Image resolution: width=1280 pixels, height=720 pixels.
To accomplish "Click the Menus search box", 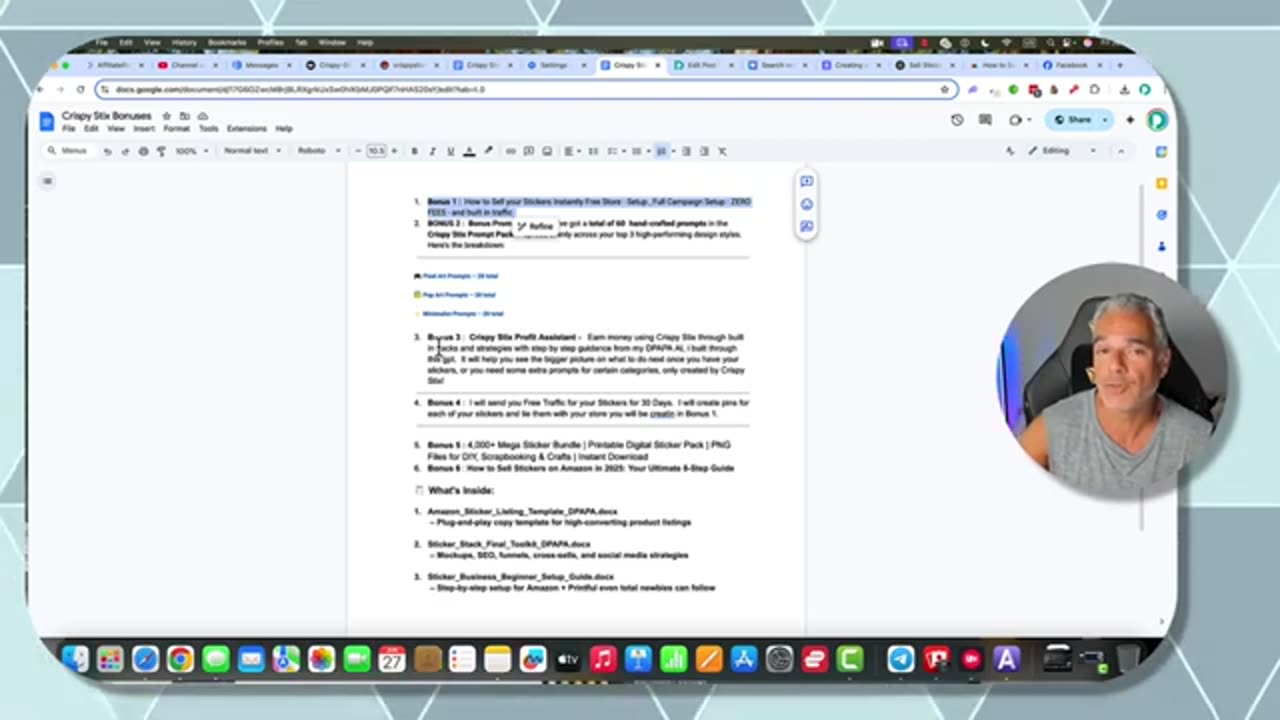I will pos(67,151).
